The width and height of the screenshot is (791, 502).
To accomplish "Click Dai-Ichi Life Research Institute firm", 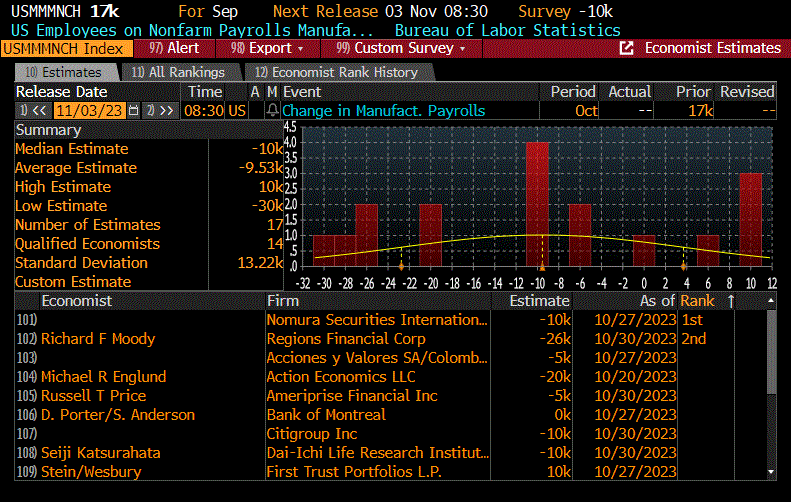I will [x=378, y=453].
